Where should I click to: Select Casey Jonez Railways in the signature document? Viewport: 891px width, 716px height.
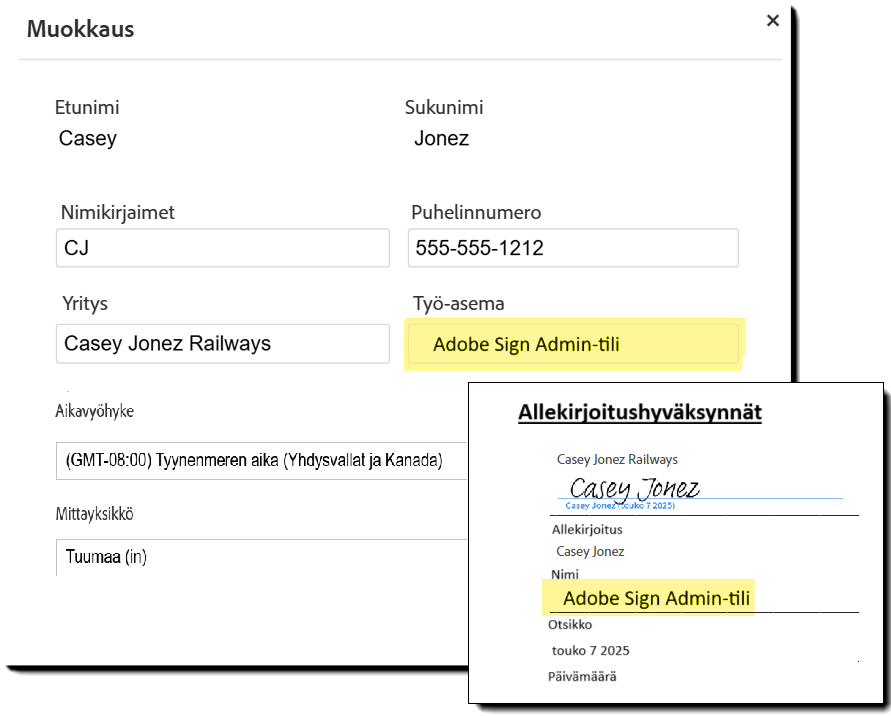[x=617, y=459]
